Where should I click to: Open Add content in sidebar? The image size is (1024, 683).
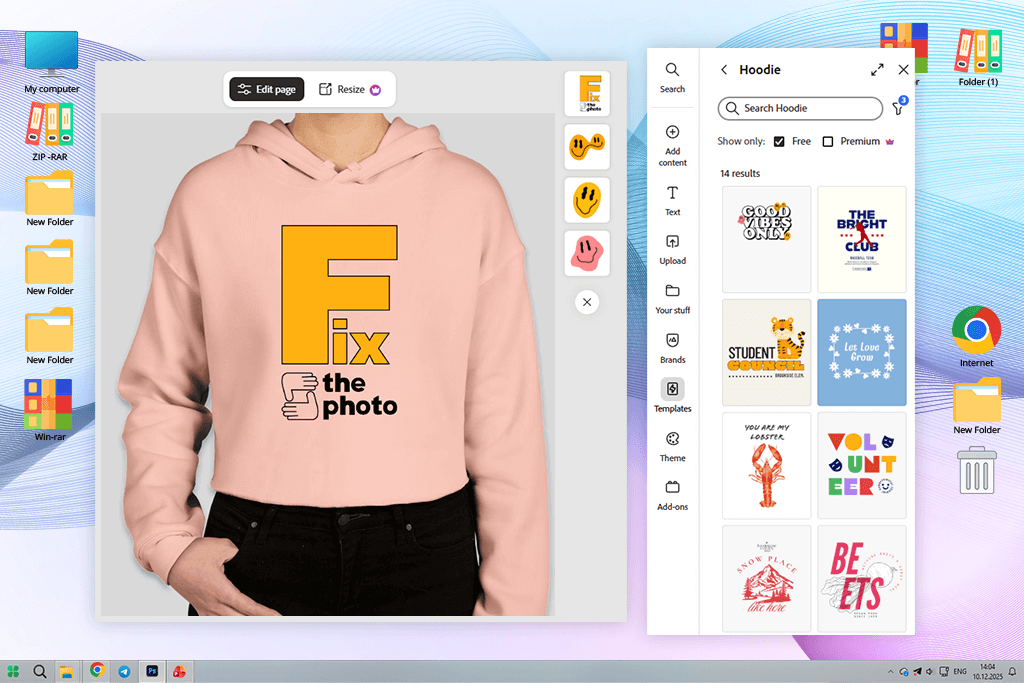click(672, 146)
